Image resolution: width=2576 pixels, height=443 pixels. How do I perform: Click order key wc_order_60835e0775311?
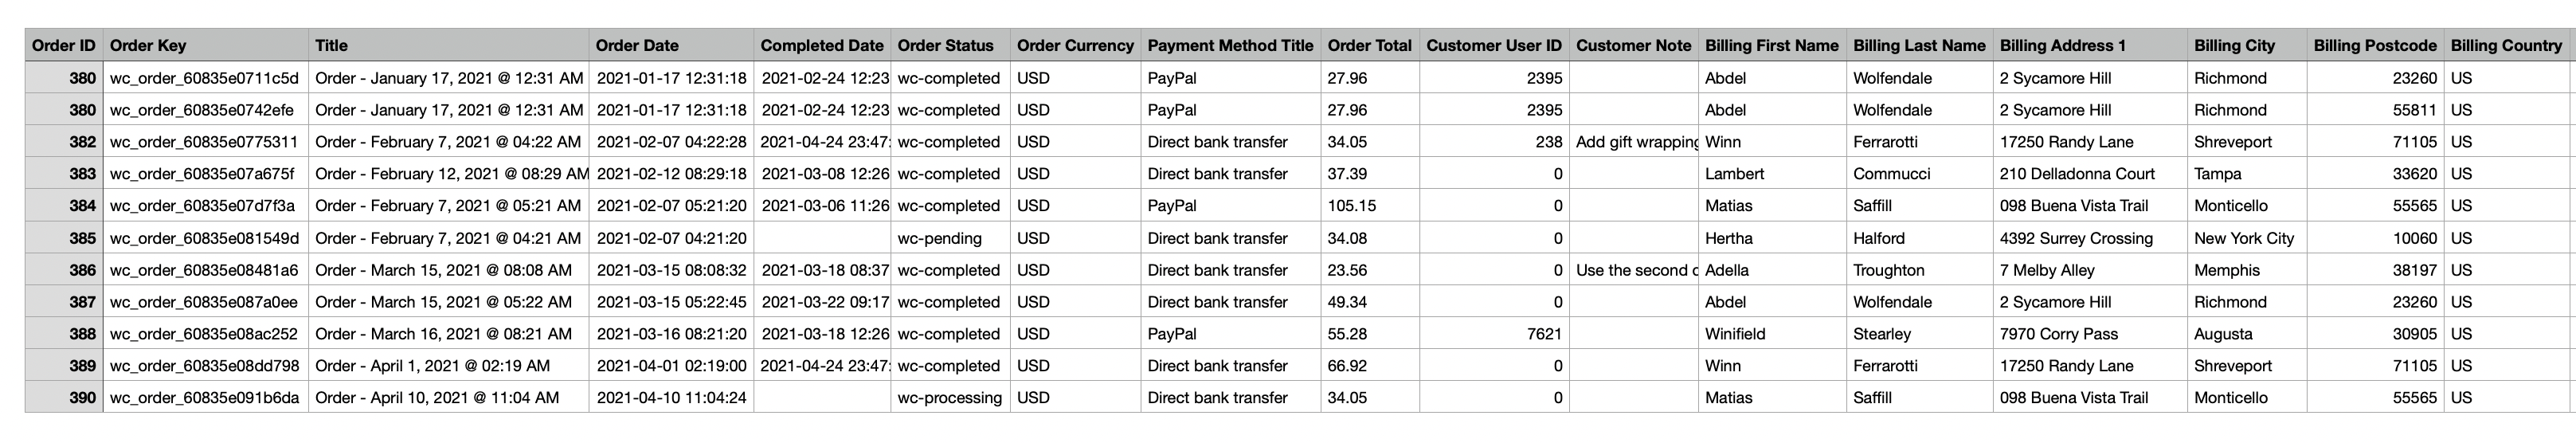[204, 142]
